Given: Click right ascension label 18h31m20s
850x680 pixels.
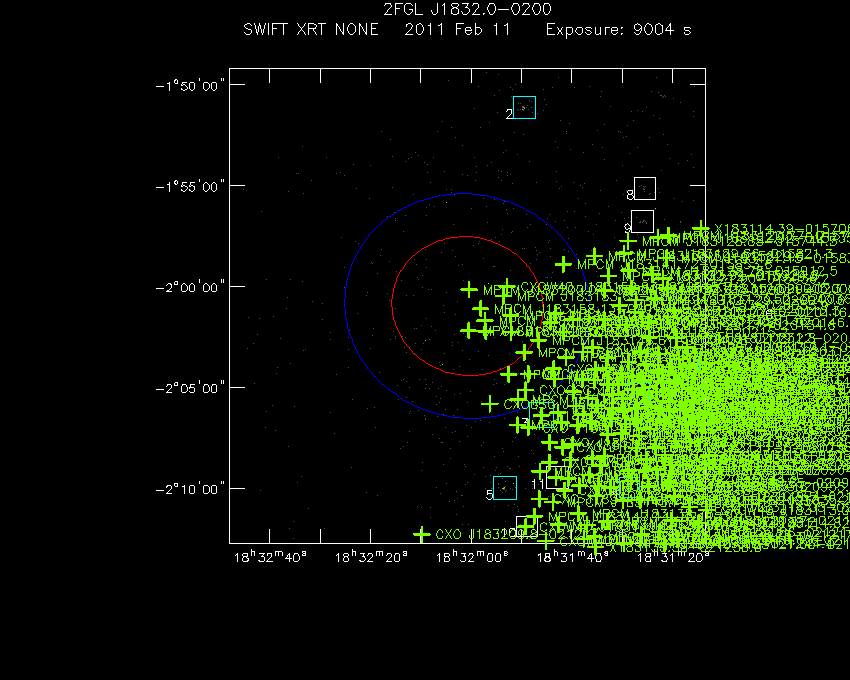Looking at the screenshot, I should (673, 557).
